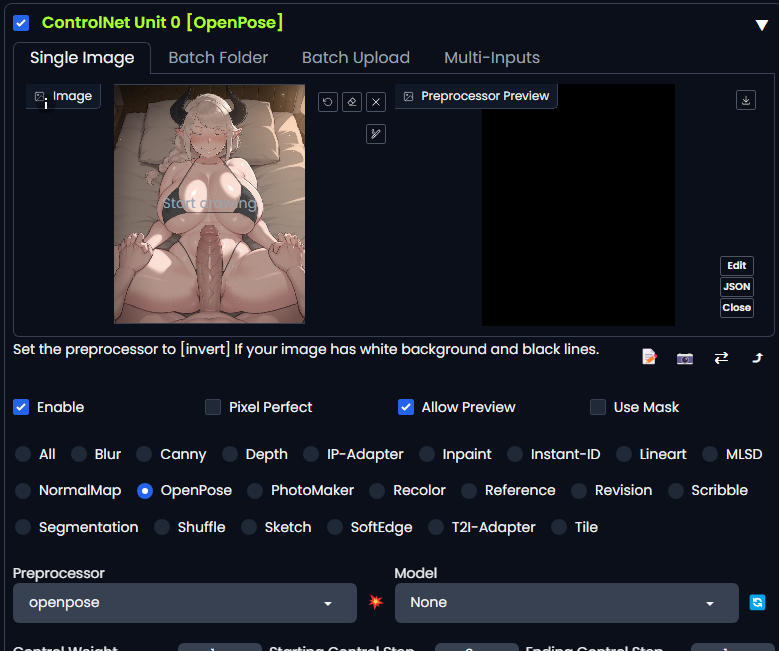This screenshot has width=779, height=651.
Task: Pick the Reference control type
Action: coord(469,490)
